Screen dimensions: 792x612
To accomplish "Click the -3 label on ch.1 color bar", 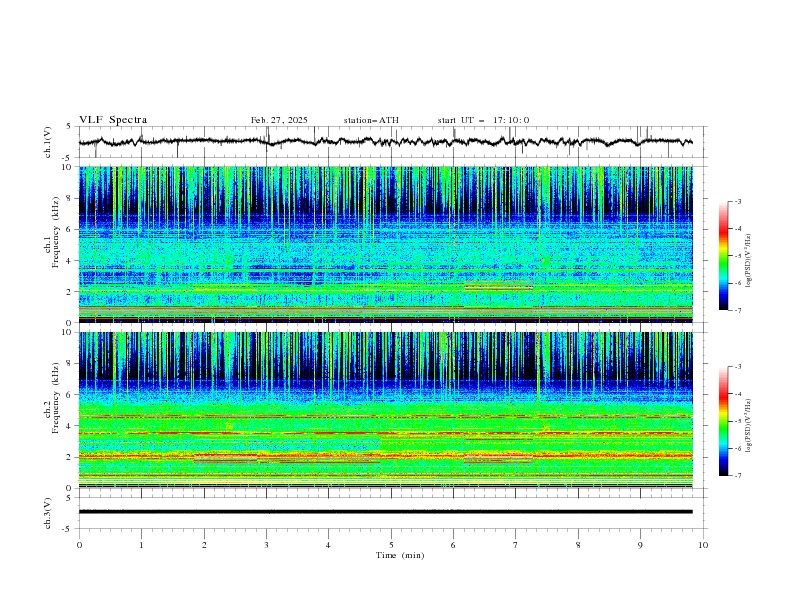I will click(737, 201).
